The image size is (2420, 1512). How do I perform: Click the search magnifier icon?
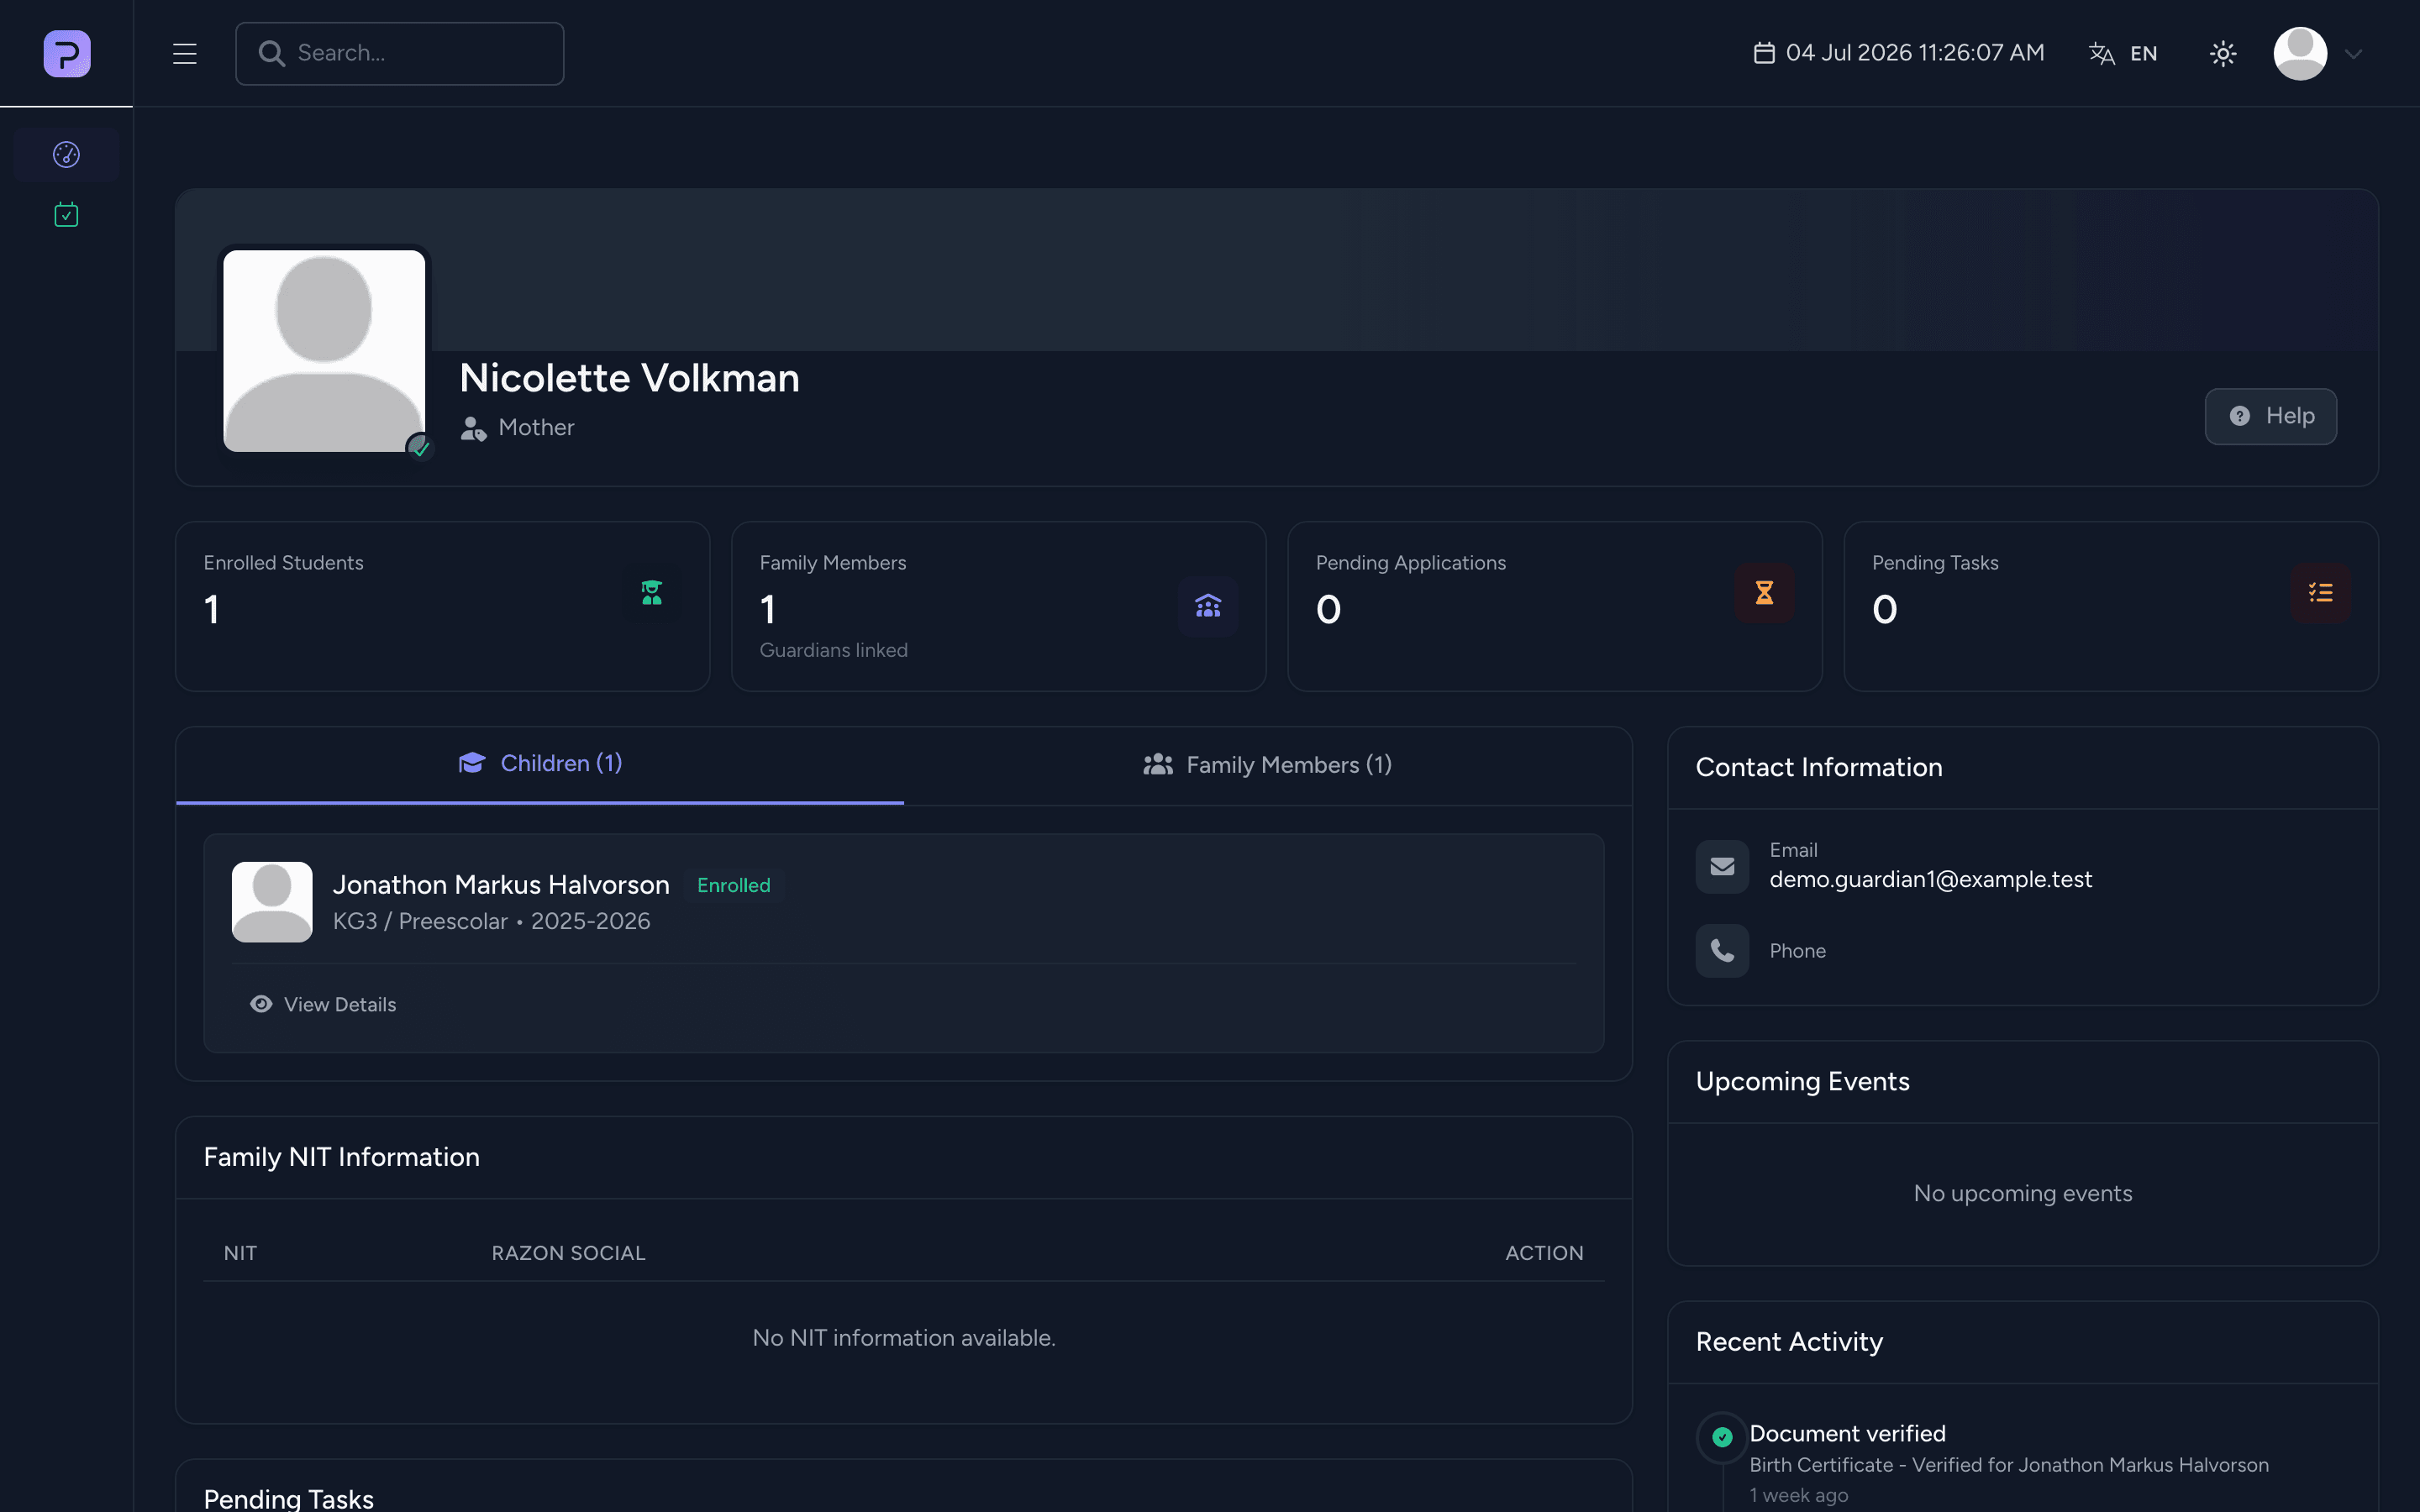click(x=271, y=53)
